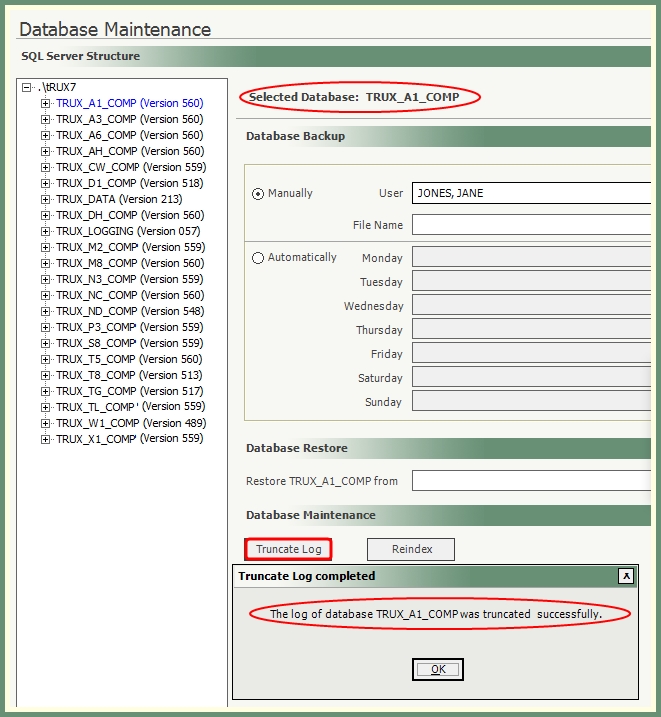This screenshot has width=661, height=717.
Task: Click the Restore TRUX_A1_COMP from field
Action: pyautogui.click(x=531, y=481)
